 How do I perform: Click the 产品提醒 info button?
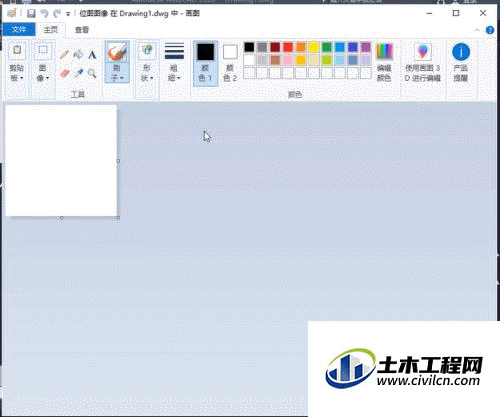click(x=461, y=62)
